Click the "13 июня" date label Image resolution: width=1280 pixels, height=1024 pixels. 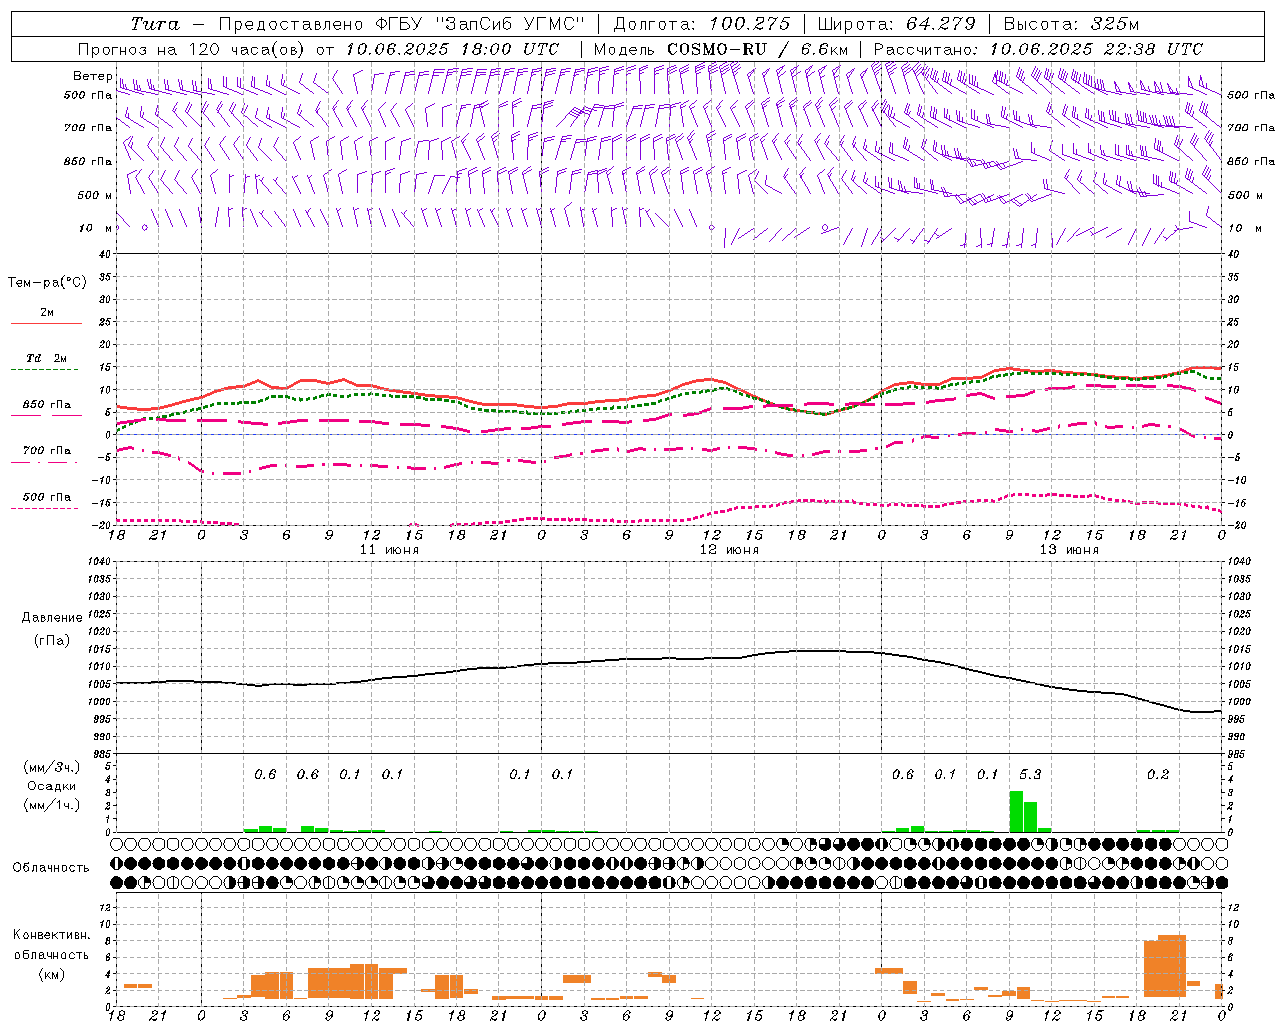[1069, 550]
